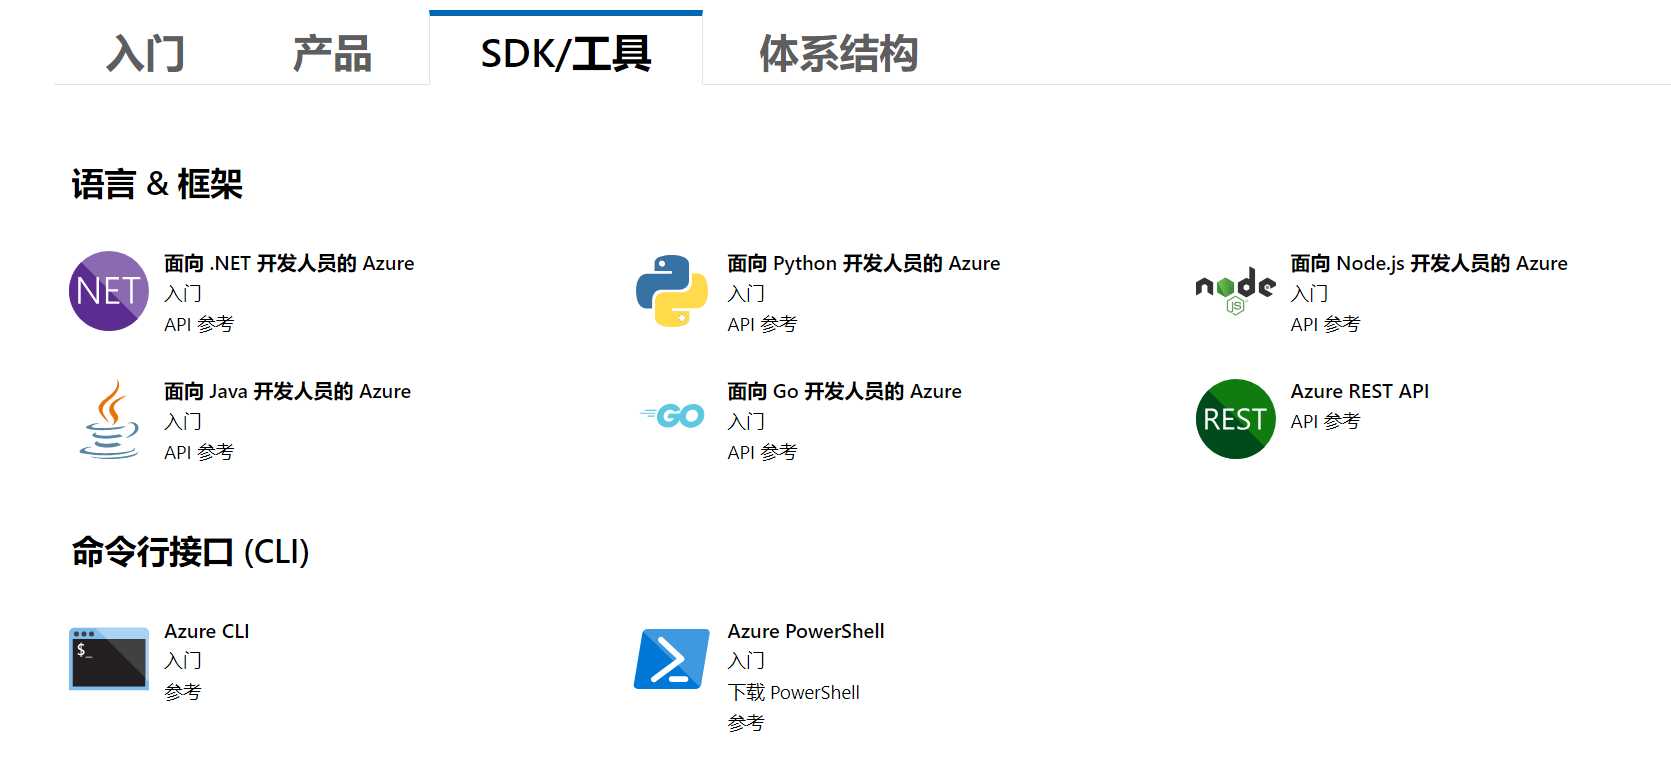Click the Node.js logo icon
Image resolution: width=1671 pixels, height=768 pixels.
1235,291
